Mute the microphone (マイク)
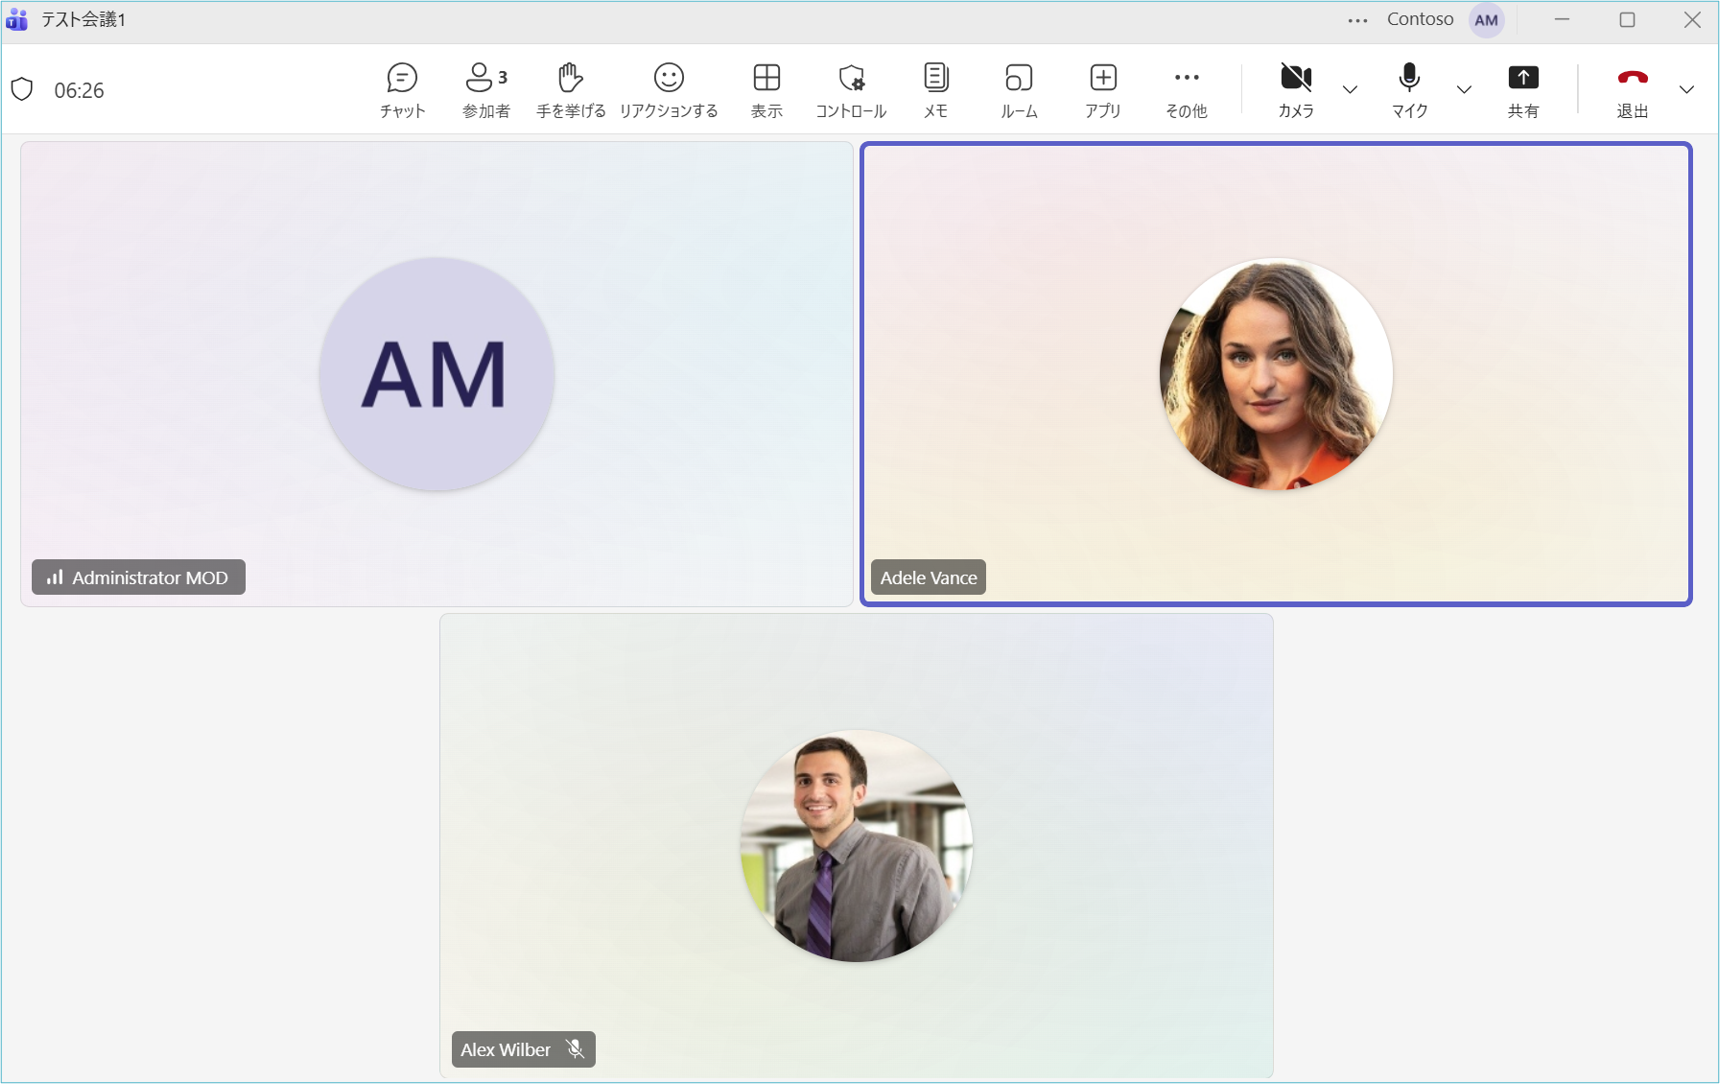Screen dimensions: 1720x1084 point(1409,90)
